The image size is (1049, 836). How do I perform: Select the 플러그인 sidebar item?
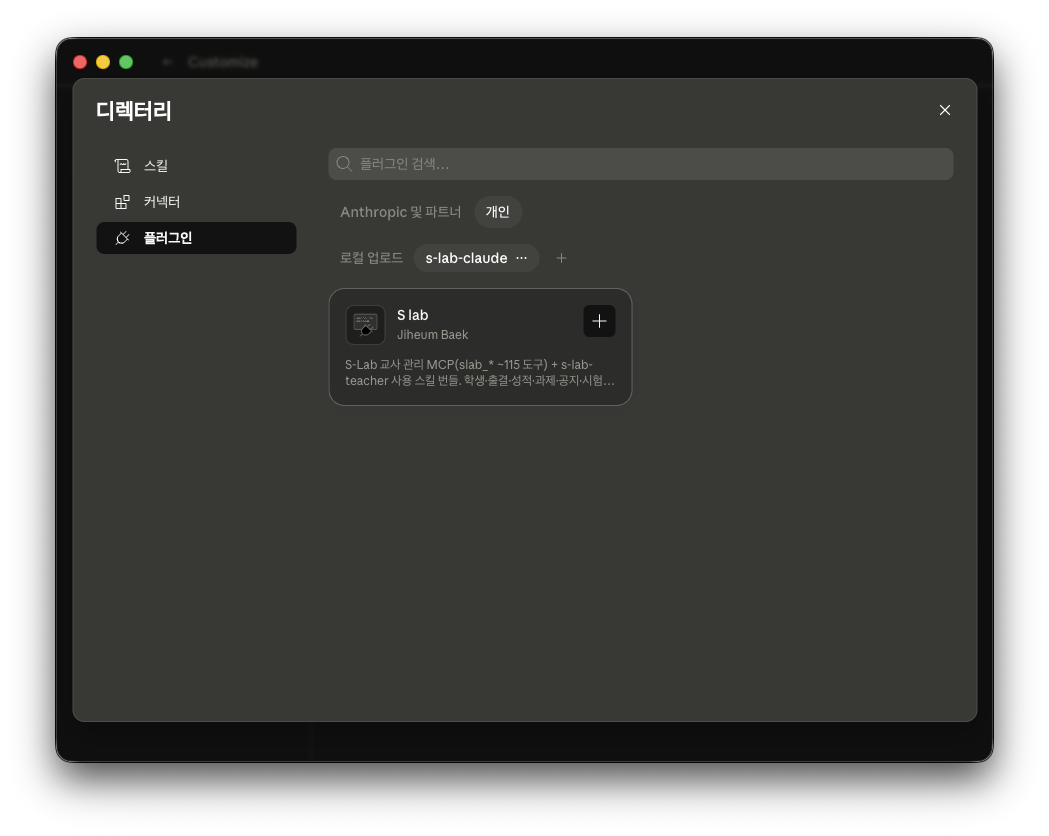196,238
